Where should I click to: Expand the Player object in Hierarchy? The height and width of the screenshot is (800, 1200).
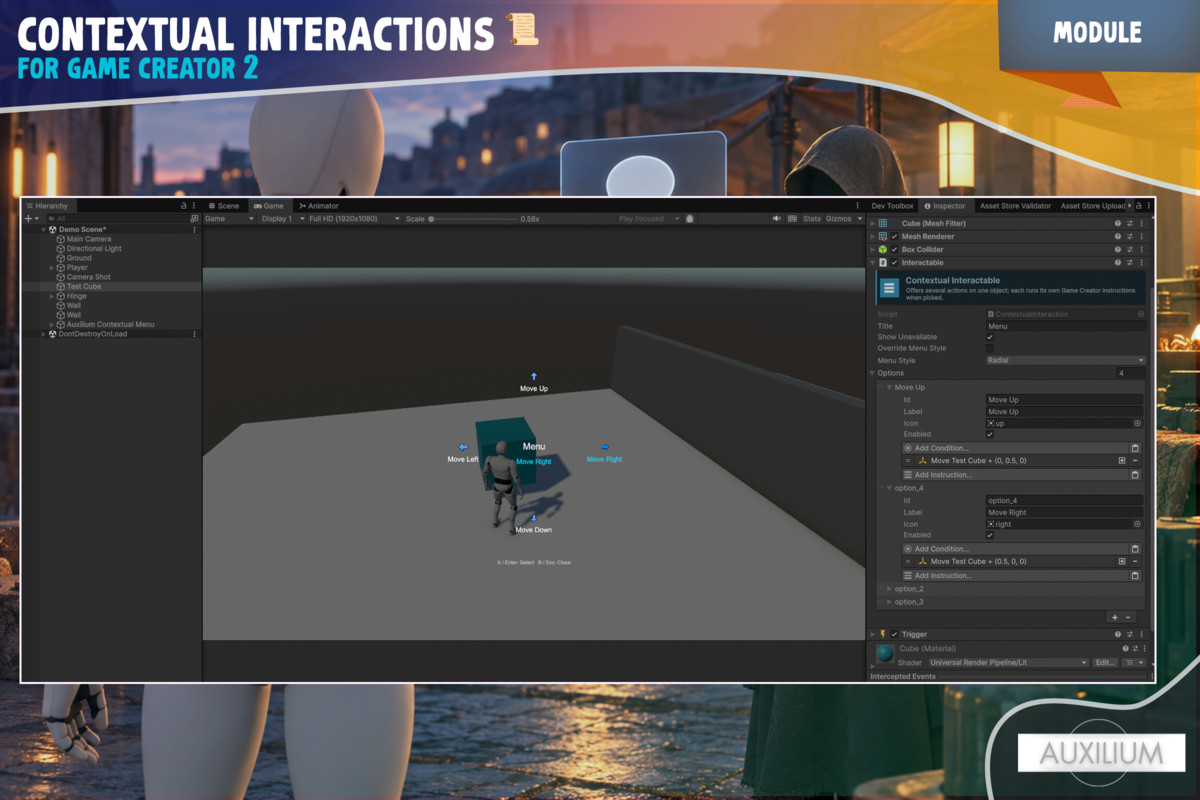[x=52, y=267]
